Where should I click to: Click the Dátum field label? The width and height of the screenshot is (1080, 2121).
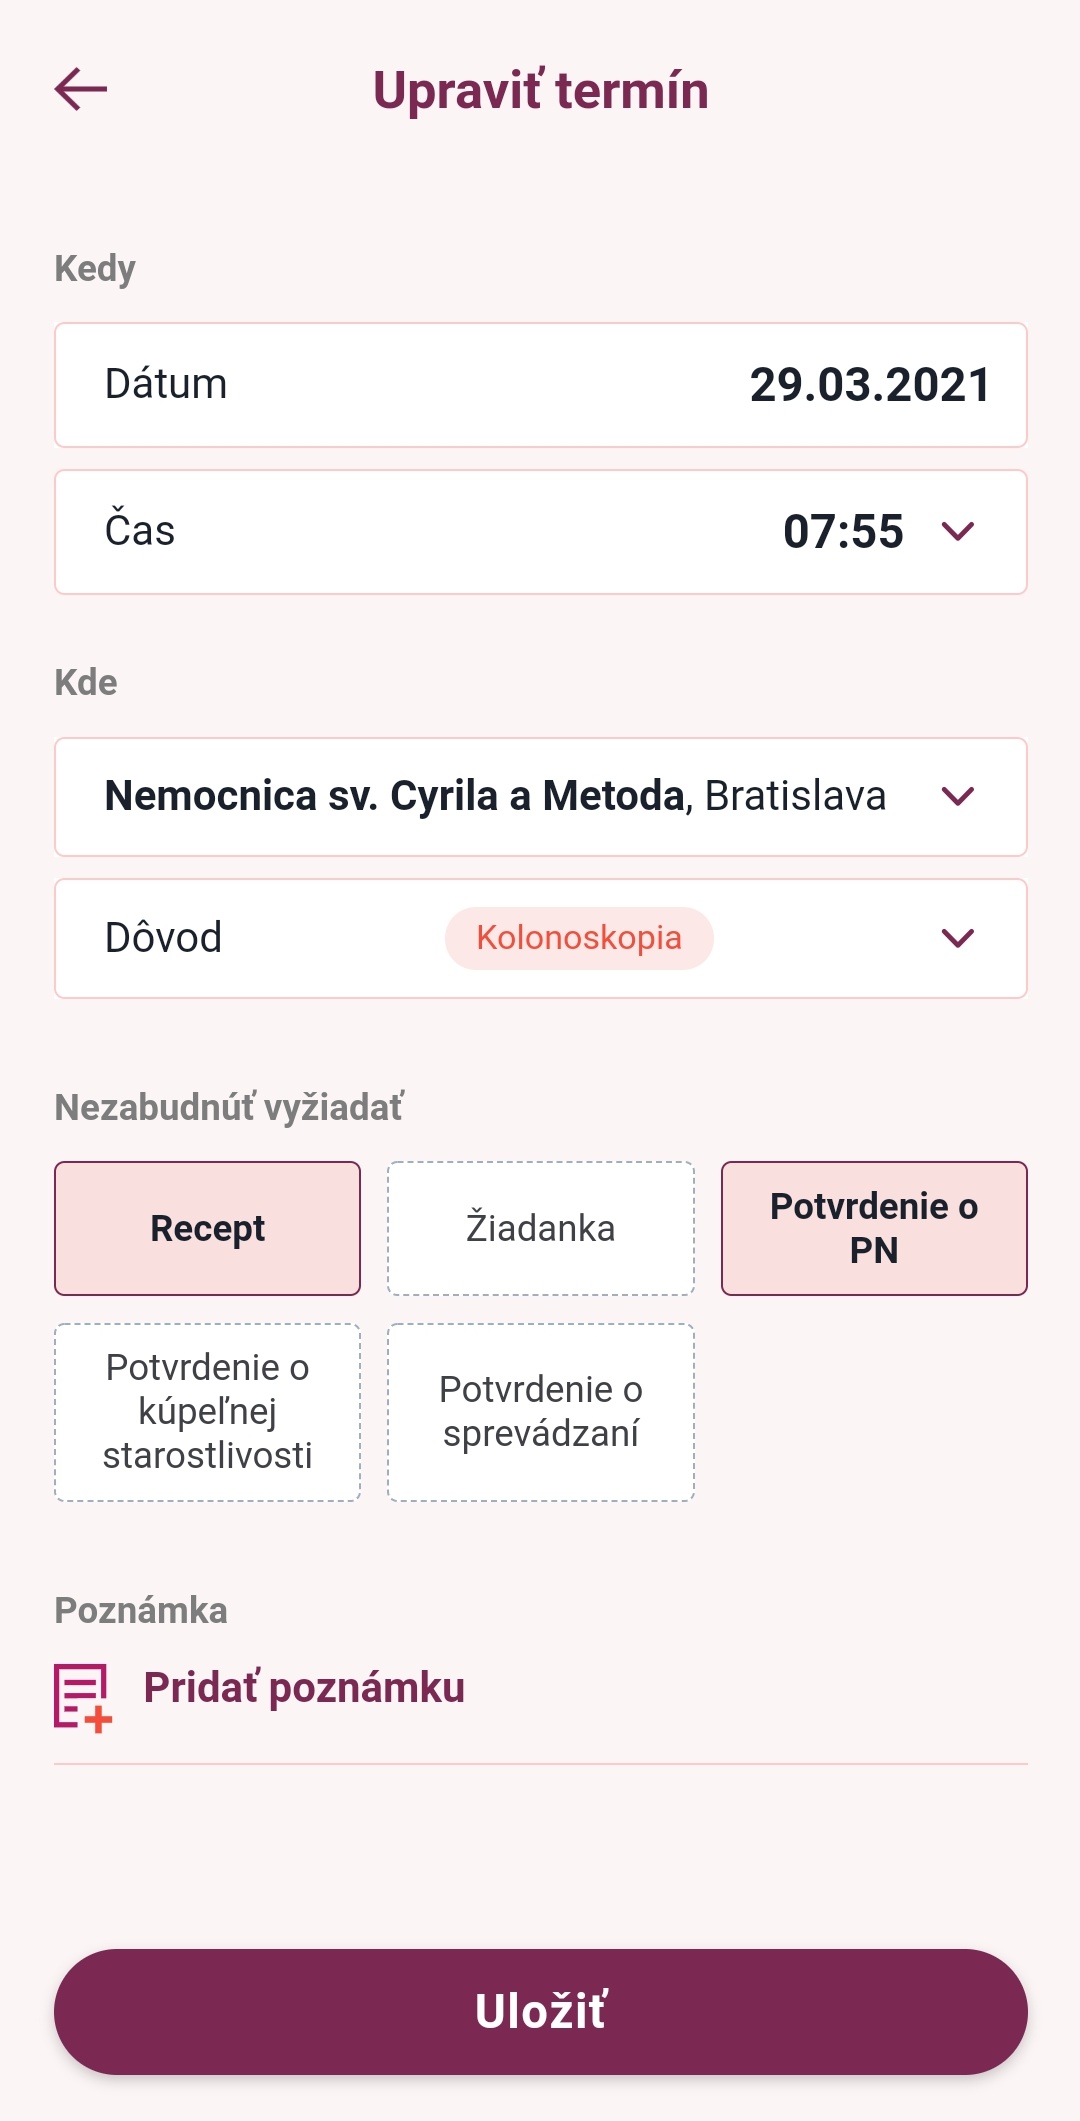click(x=166, y=384)
